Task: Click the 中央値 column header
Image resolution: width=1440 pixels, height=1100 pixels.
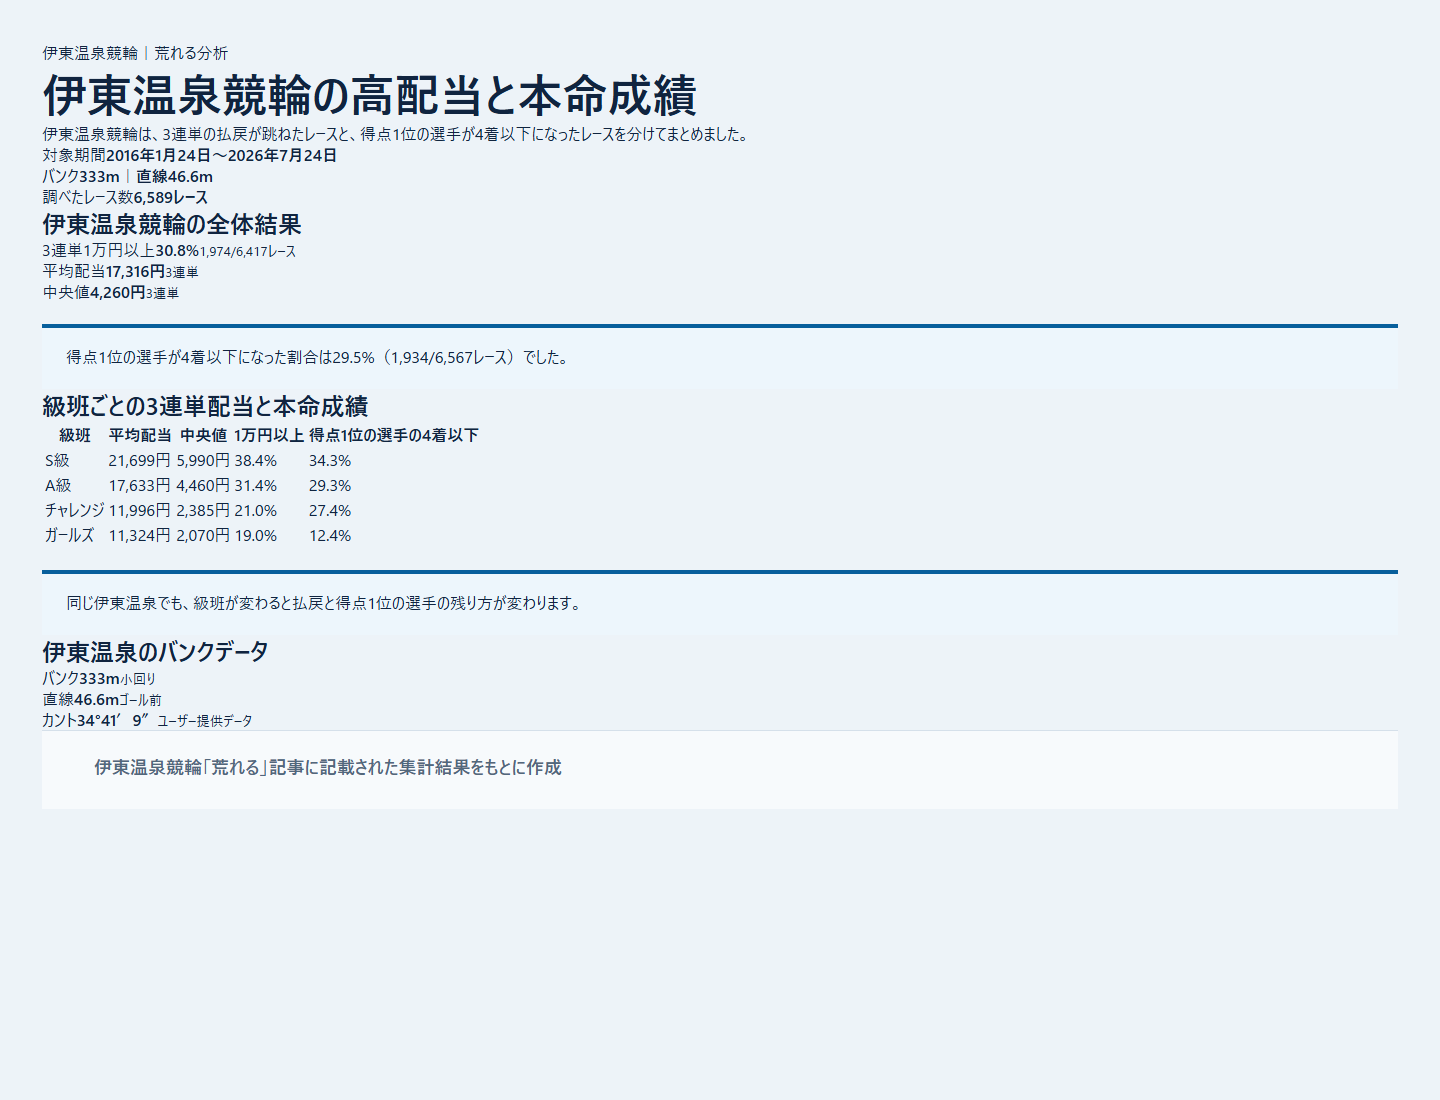Action: click(x=204, y=435)
